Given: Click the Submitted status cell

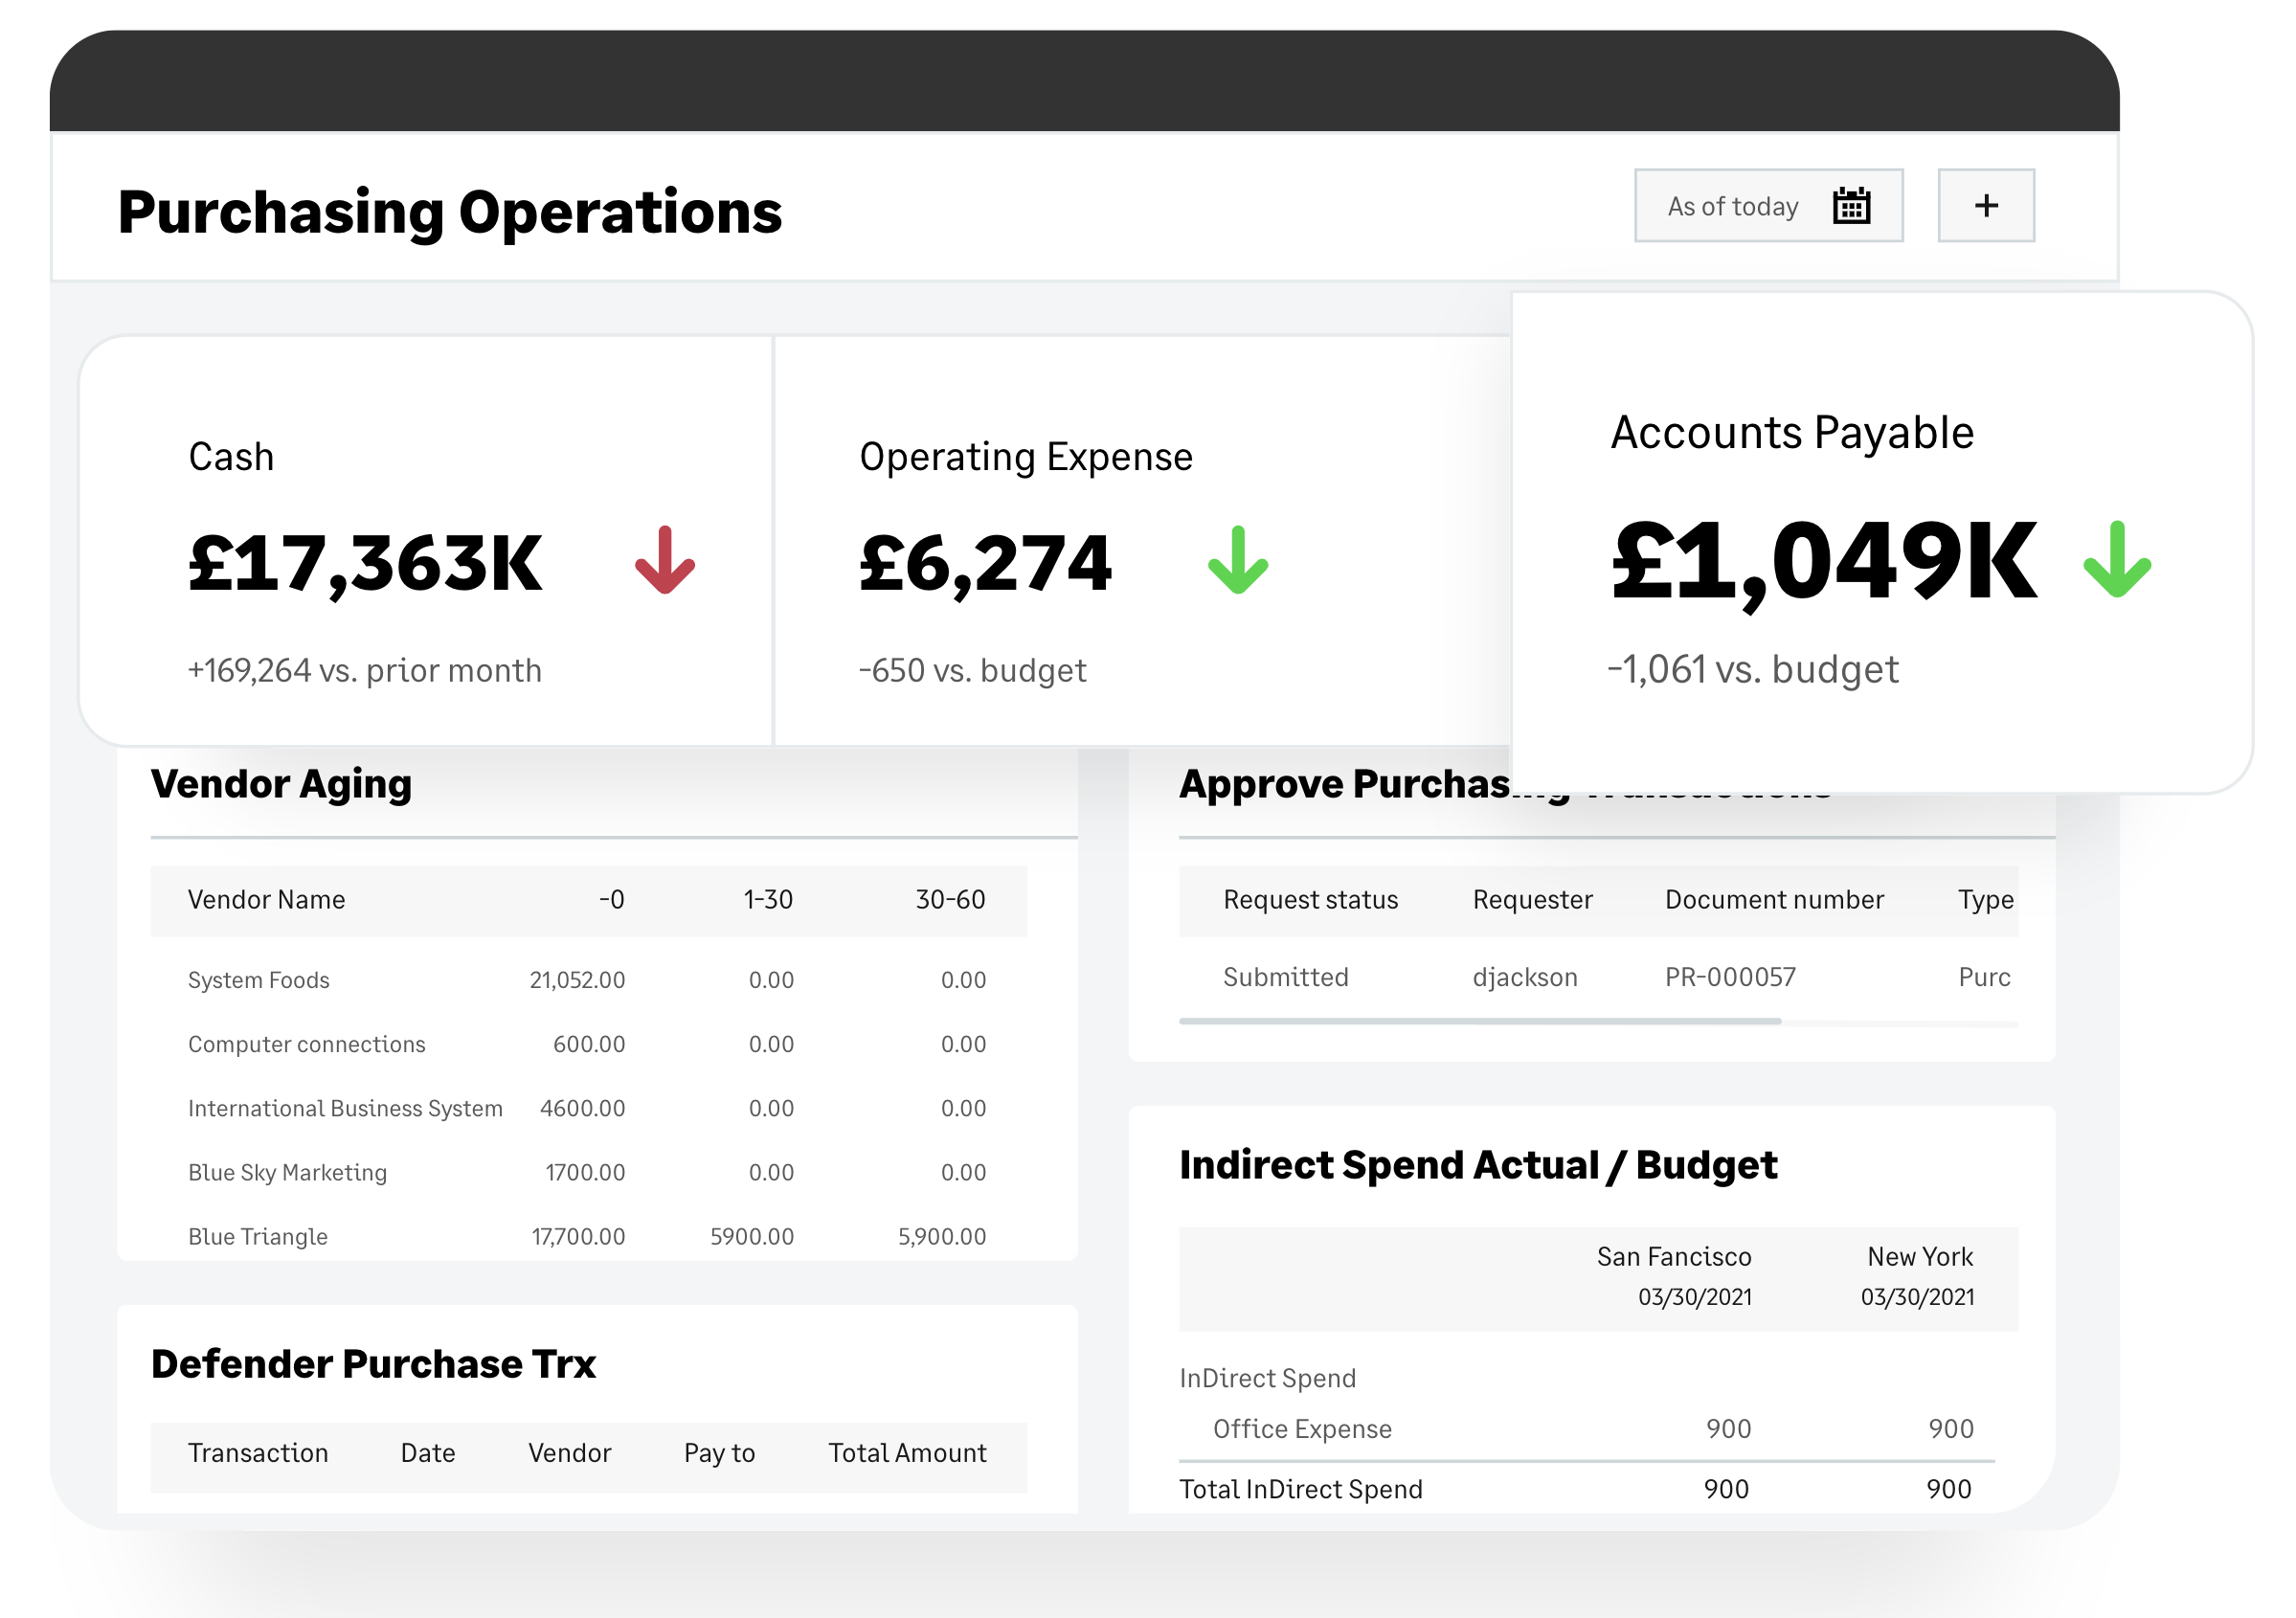Looking at the screenshot, I should 1286,977.
